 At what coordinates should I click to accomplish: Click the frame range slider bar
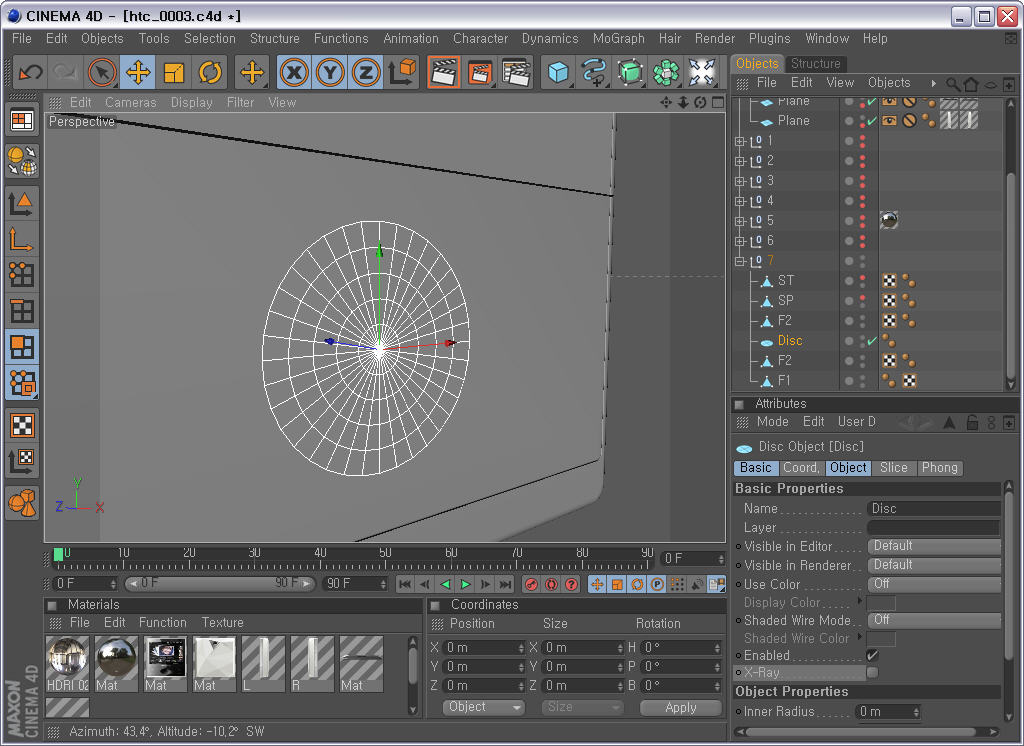[220, 583]
